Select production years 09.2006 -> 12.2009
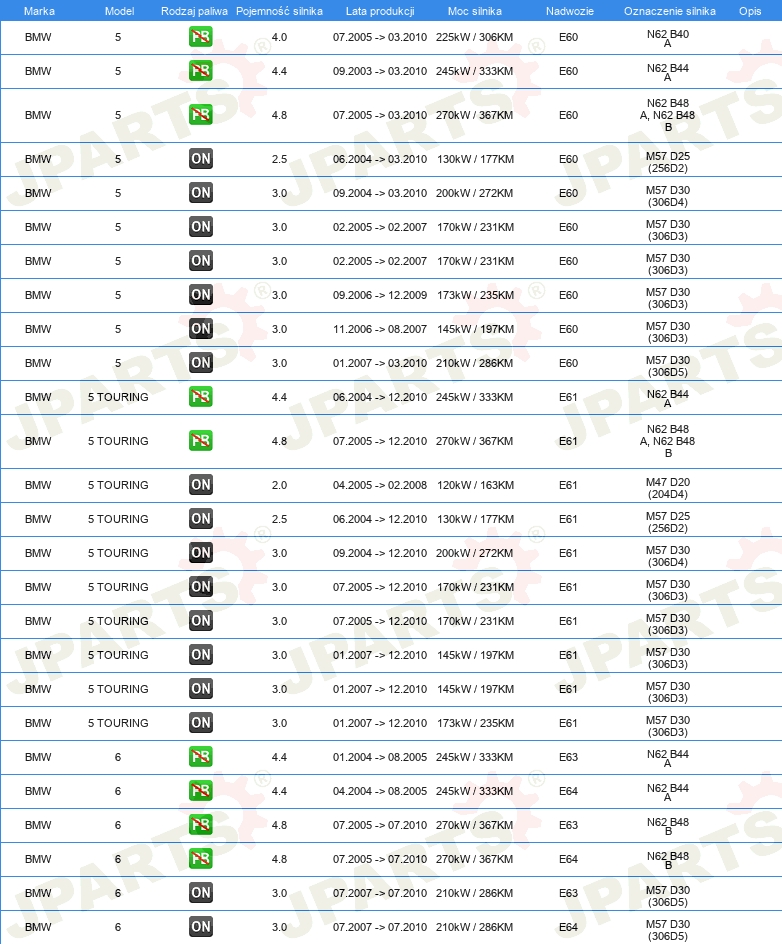 point(380,295)
